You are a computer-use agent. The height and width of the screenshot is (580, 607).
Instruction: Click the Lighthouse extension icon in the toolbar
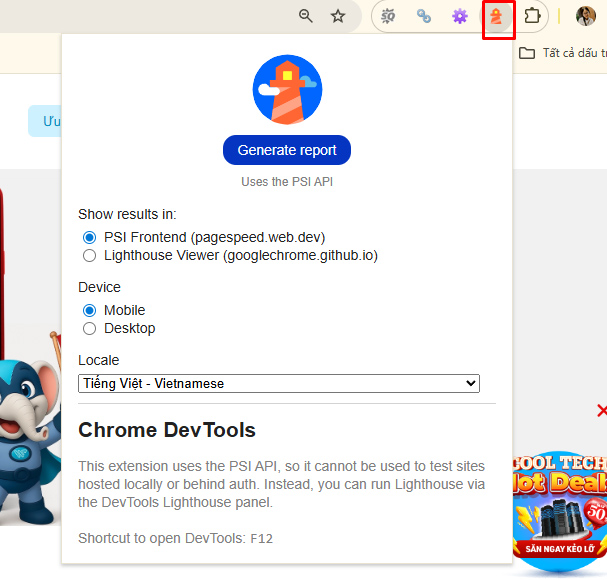497,17
